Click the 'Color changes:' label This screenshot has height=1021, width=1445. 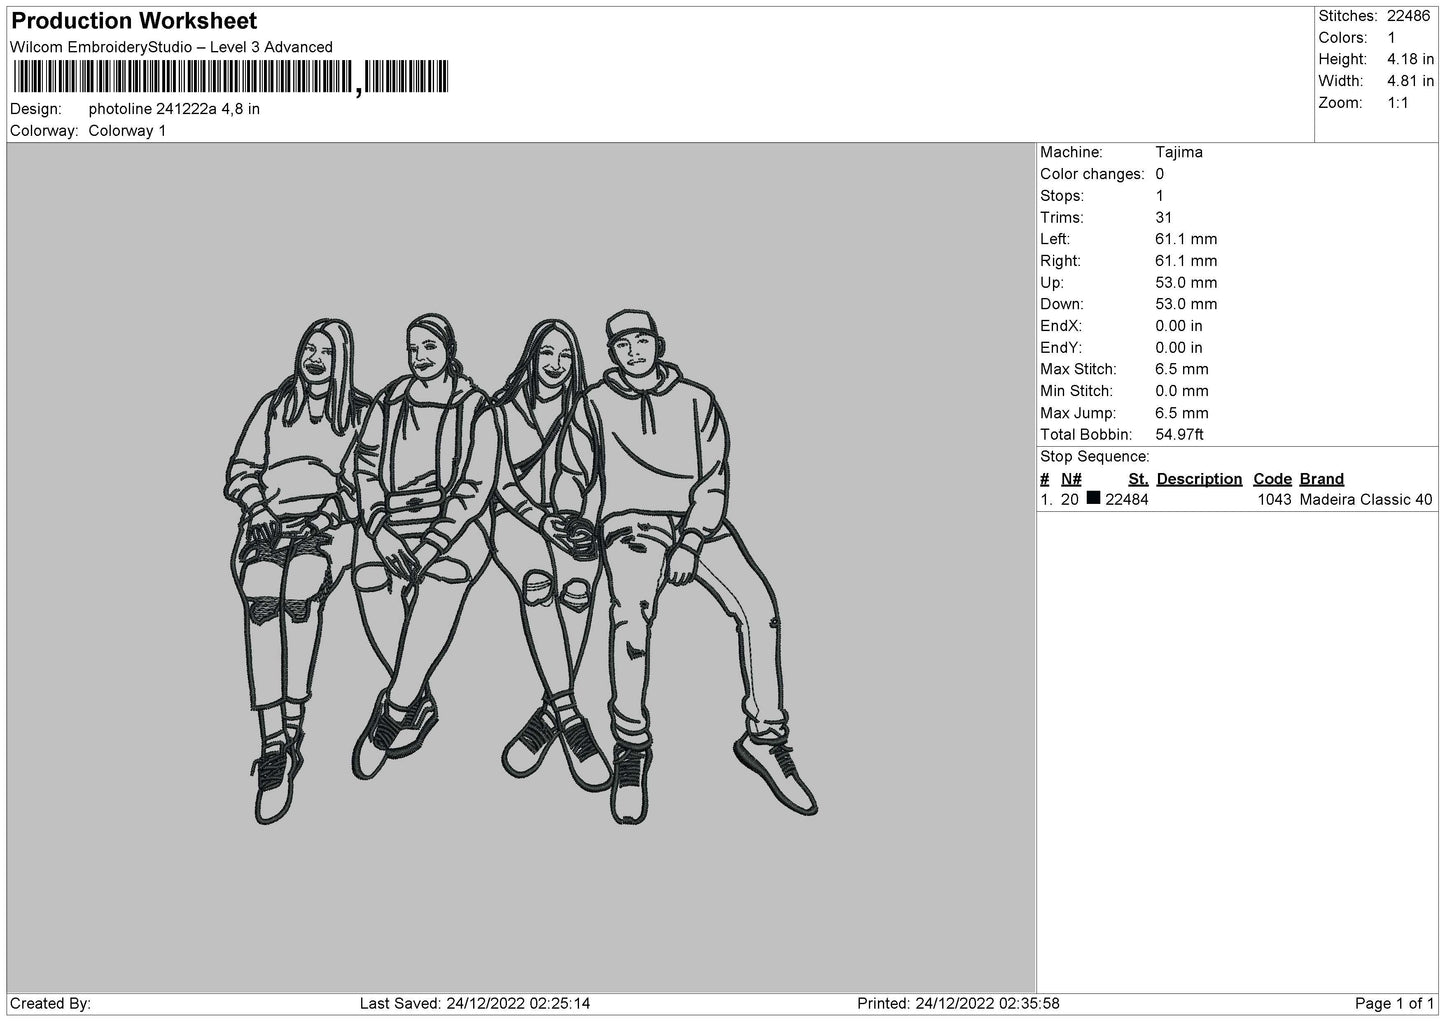pos(1092,174)
